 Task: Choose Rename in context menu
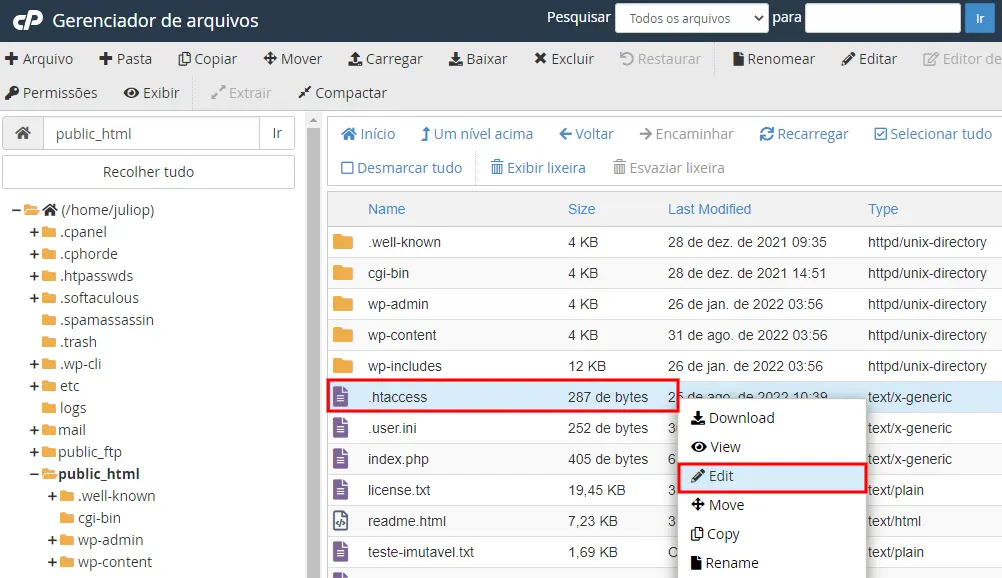coord(772,563)
